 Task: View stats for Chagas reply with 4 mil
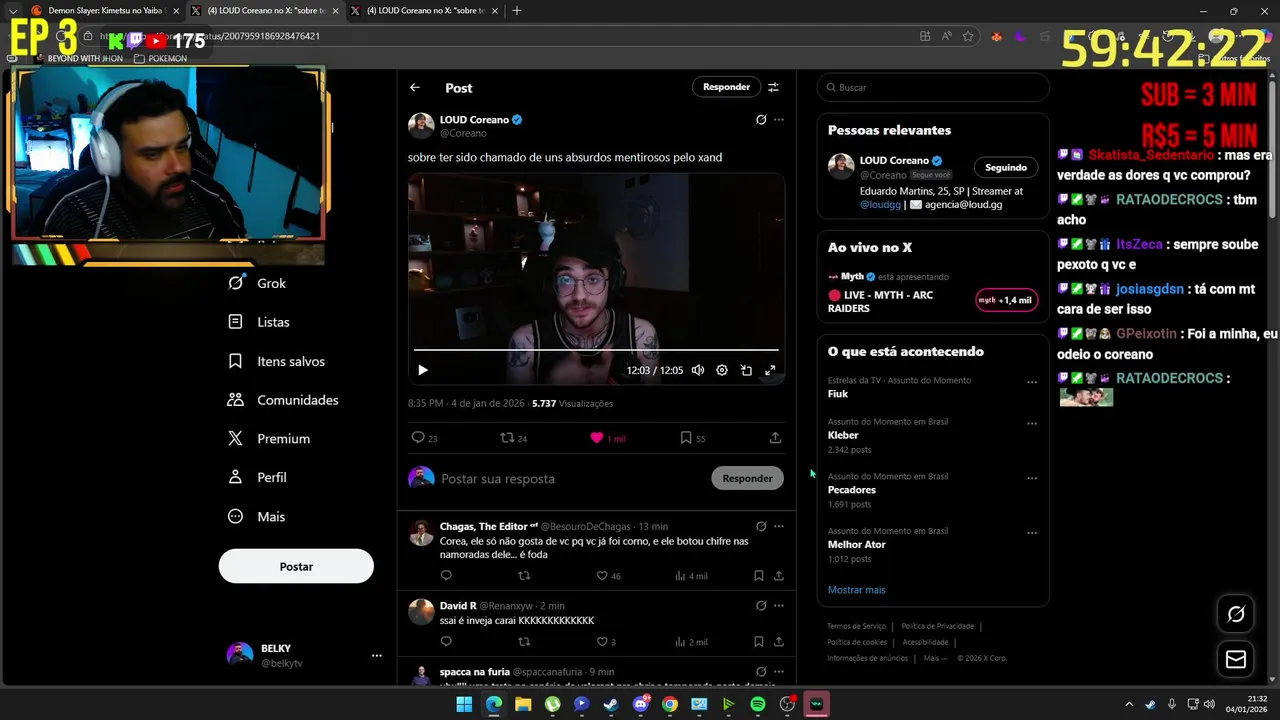691,576
